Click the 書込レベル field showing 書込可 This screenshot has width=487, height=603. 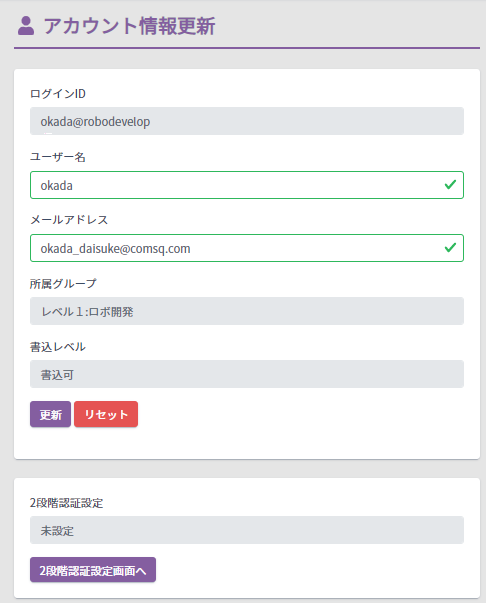(x=247, y=374)
